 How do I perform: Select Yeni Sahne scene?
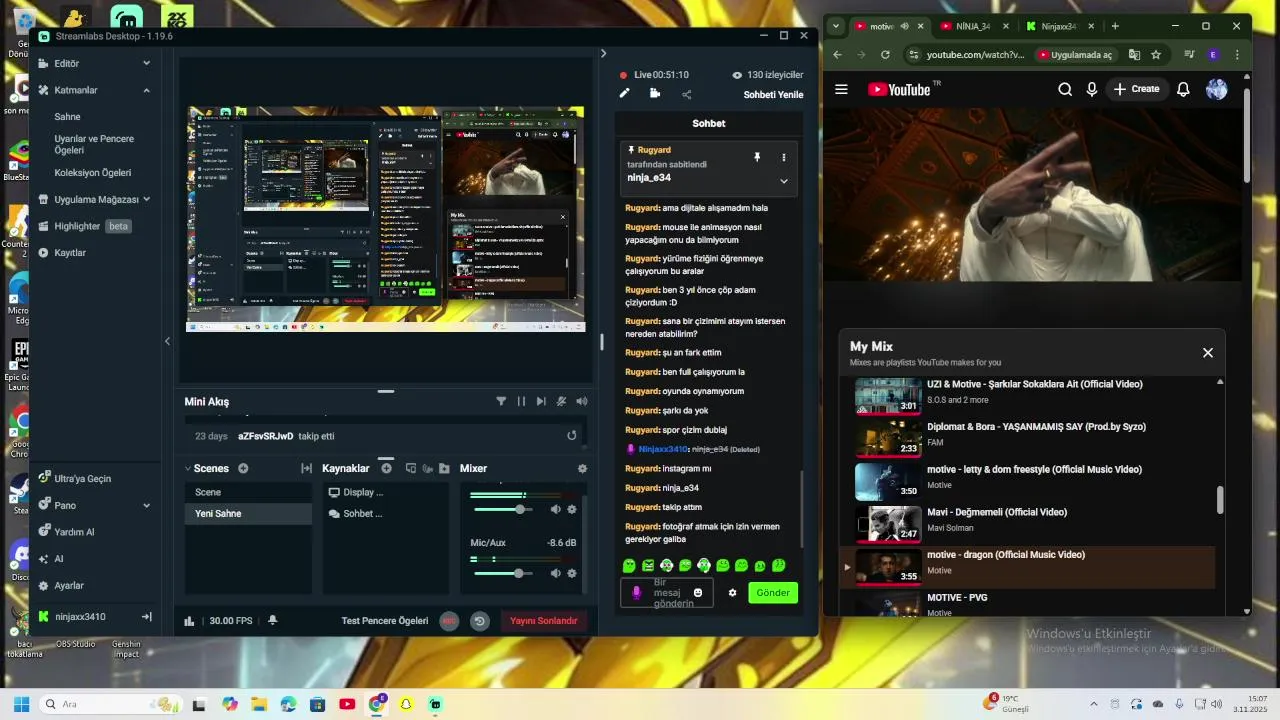(248, 513)
